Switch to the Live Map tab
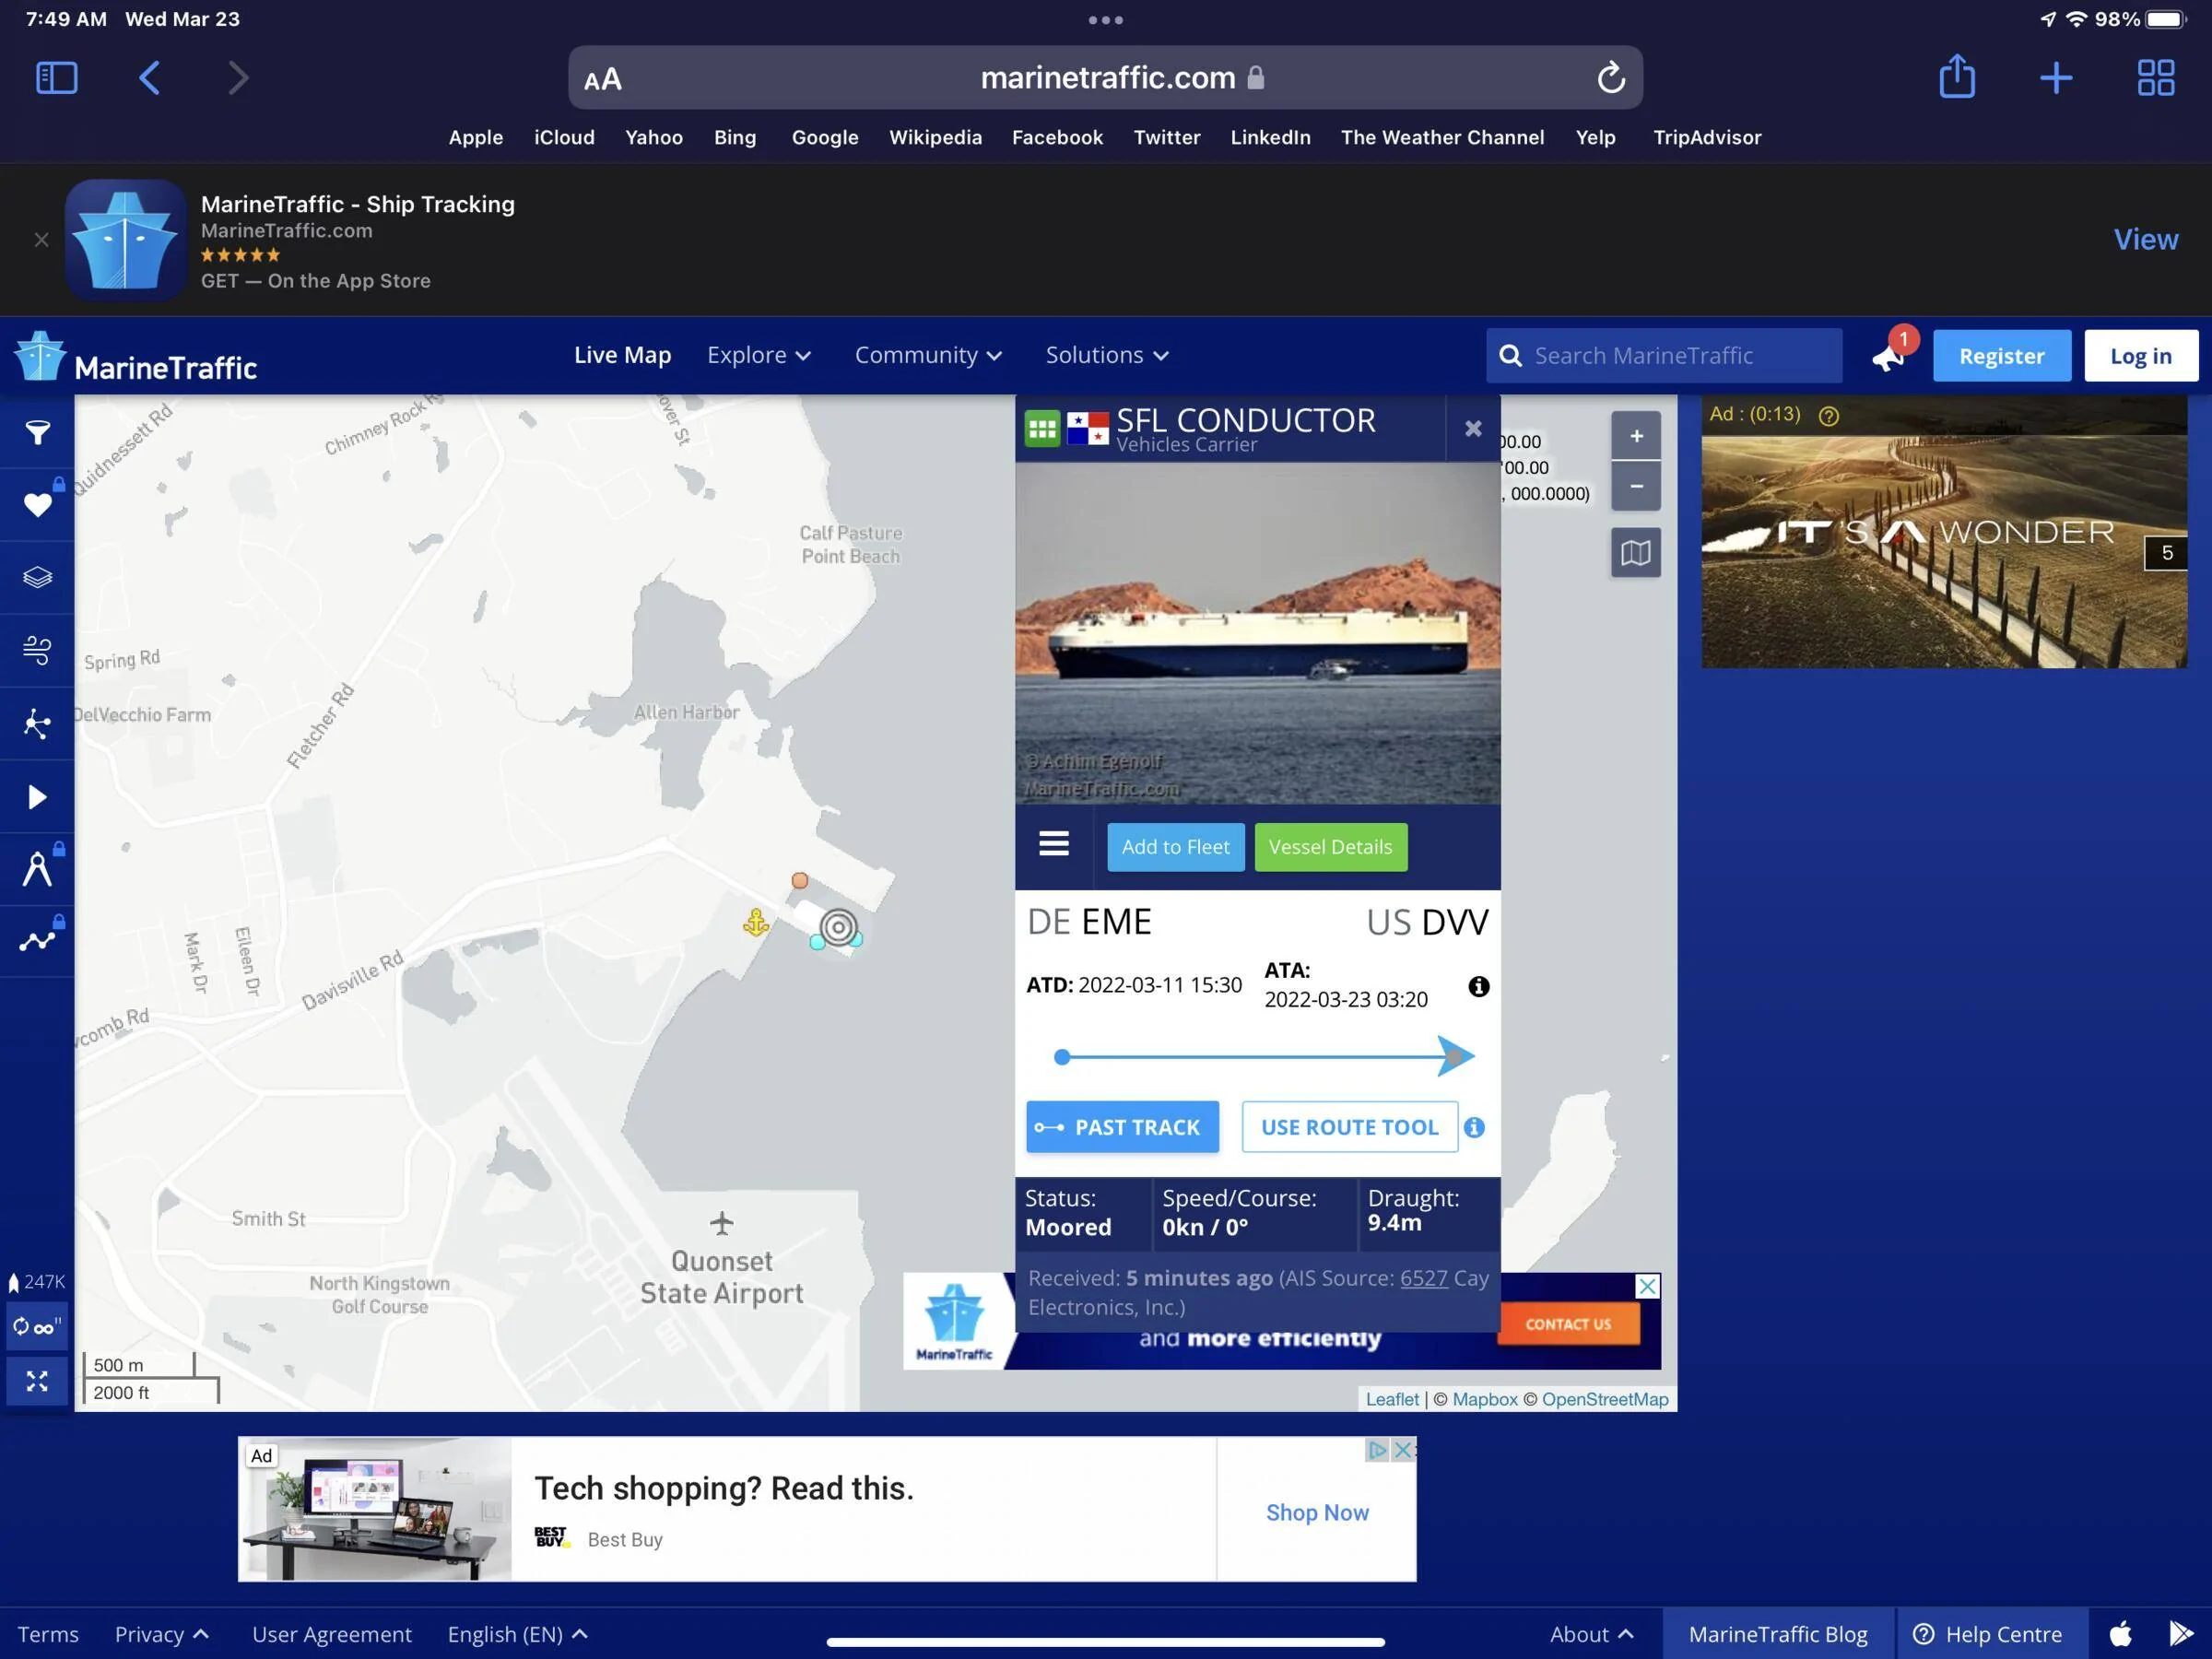This screenshot has height=1659, width=2212. coord(622,355)
